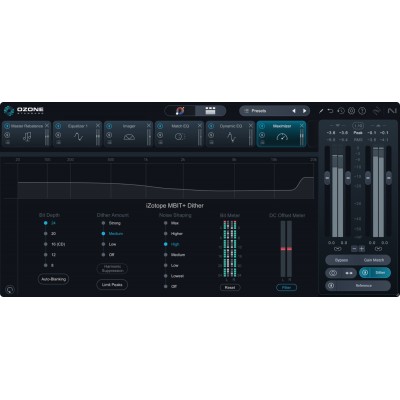400x400 pixels.
Task: Click the Native Instruments logo
Action: (392, 111)
